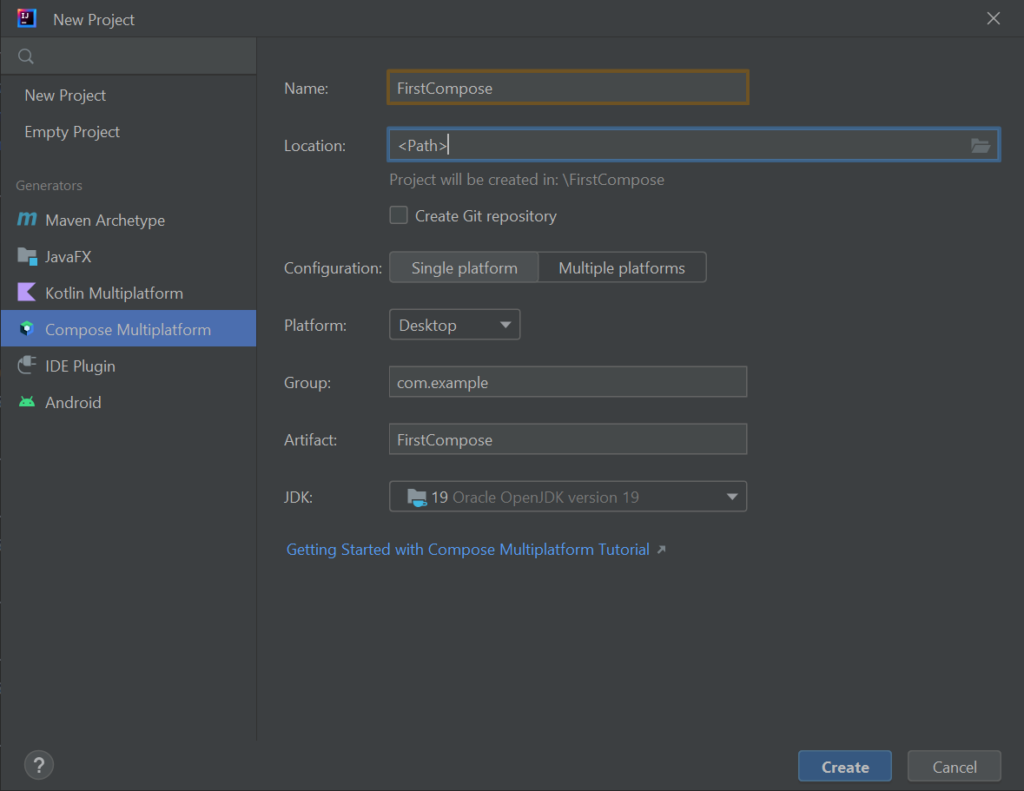Click the Group field label
This screenshot has height=791, width=1024.
tap(307, 383)
